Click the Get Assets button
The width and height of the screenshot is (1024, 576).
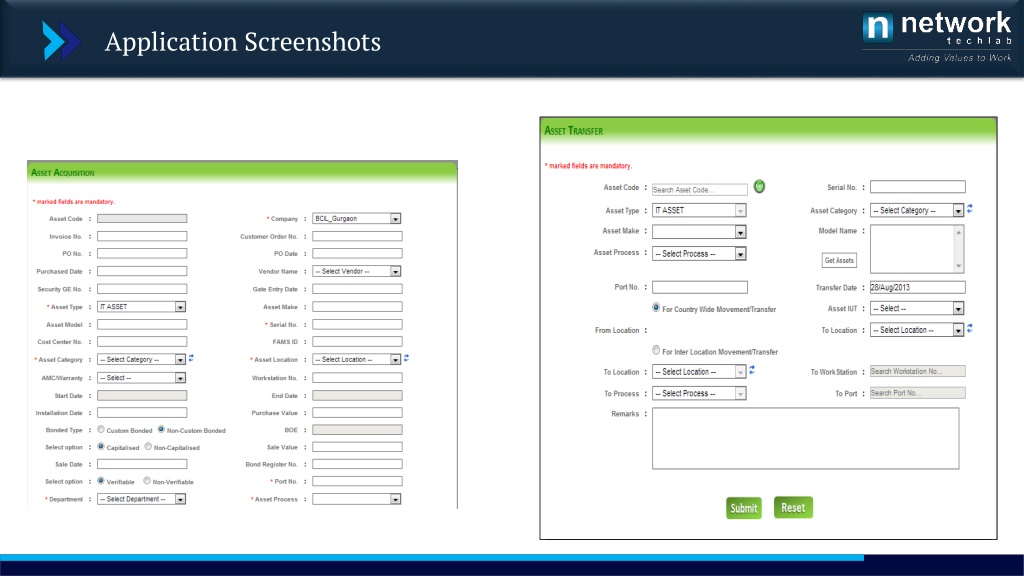(x=839, y=260)
